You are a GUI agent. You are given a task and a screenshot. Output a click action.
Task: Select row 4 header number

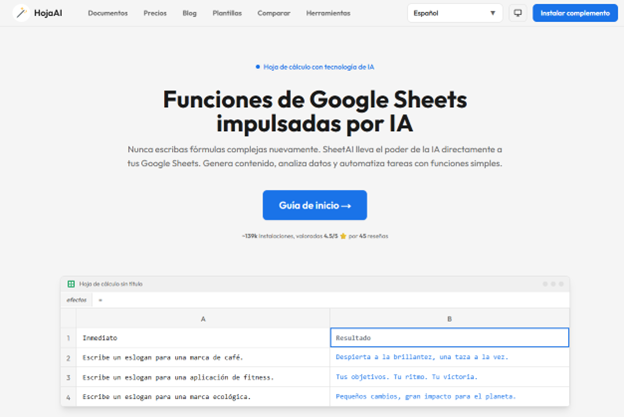(x=68, y=397)
